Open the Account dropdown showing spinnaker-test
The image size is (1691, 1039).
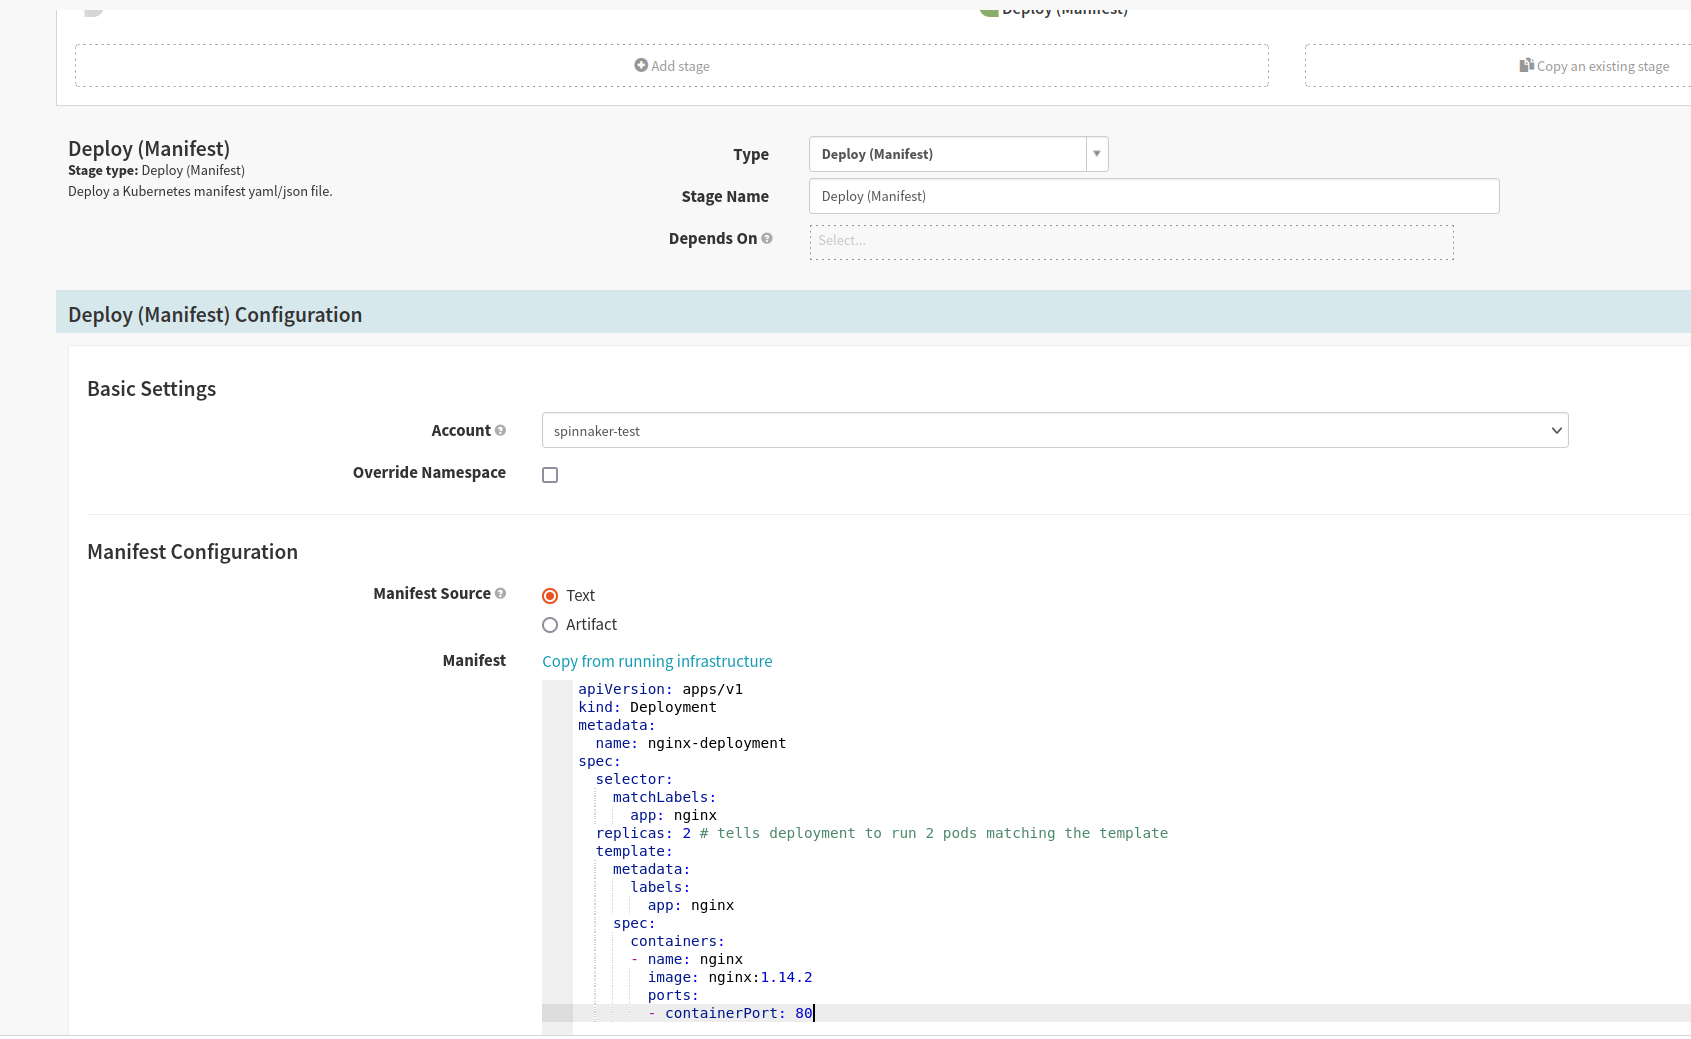click(1054, 431)
